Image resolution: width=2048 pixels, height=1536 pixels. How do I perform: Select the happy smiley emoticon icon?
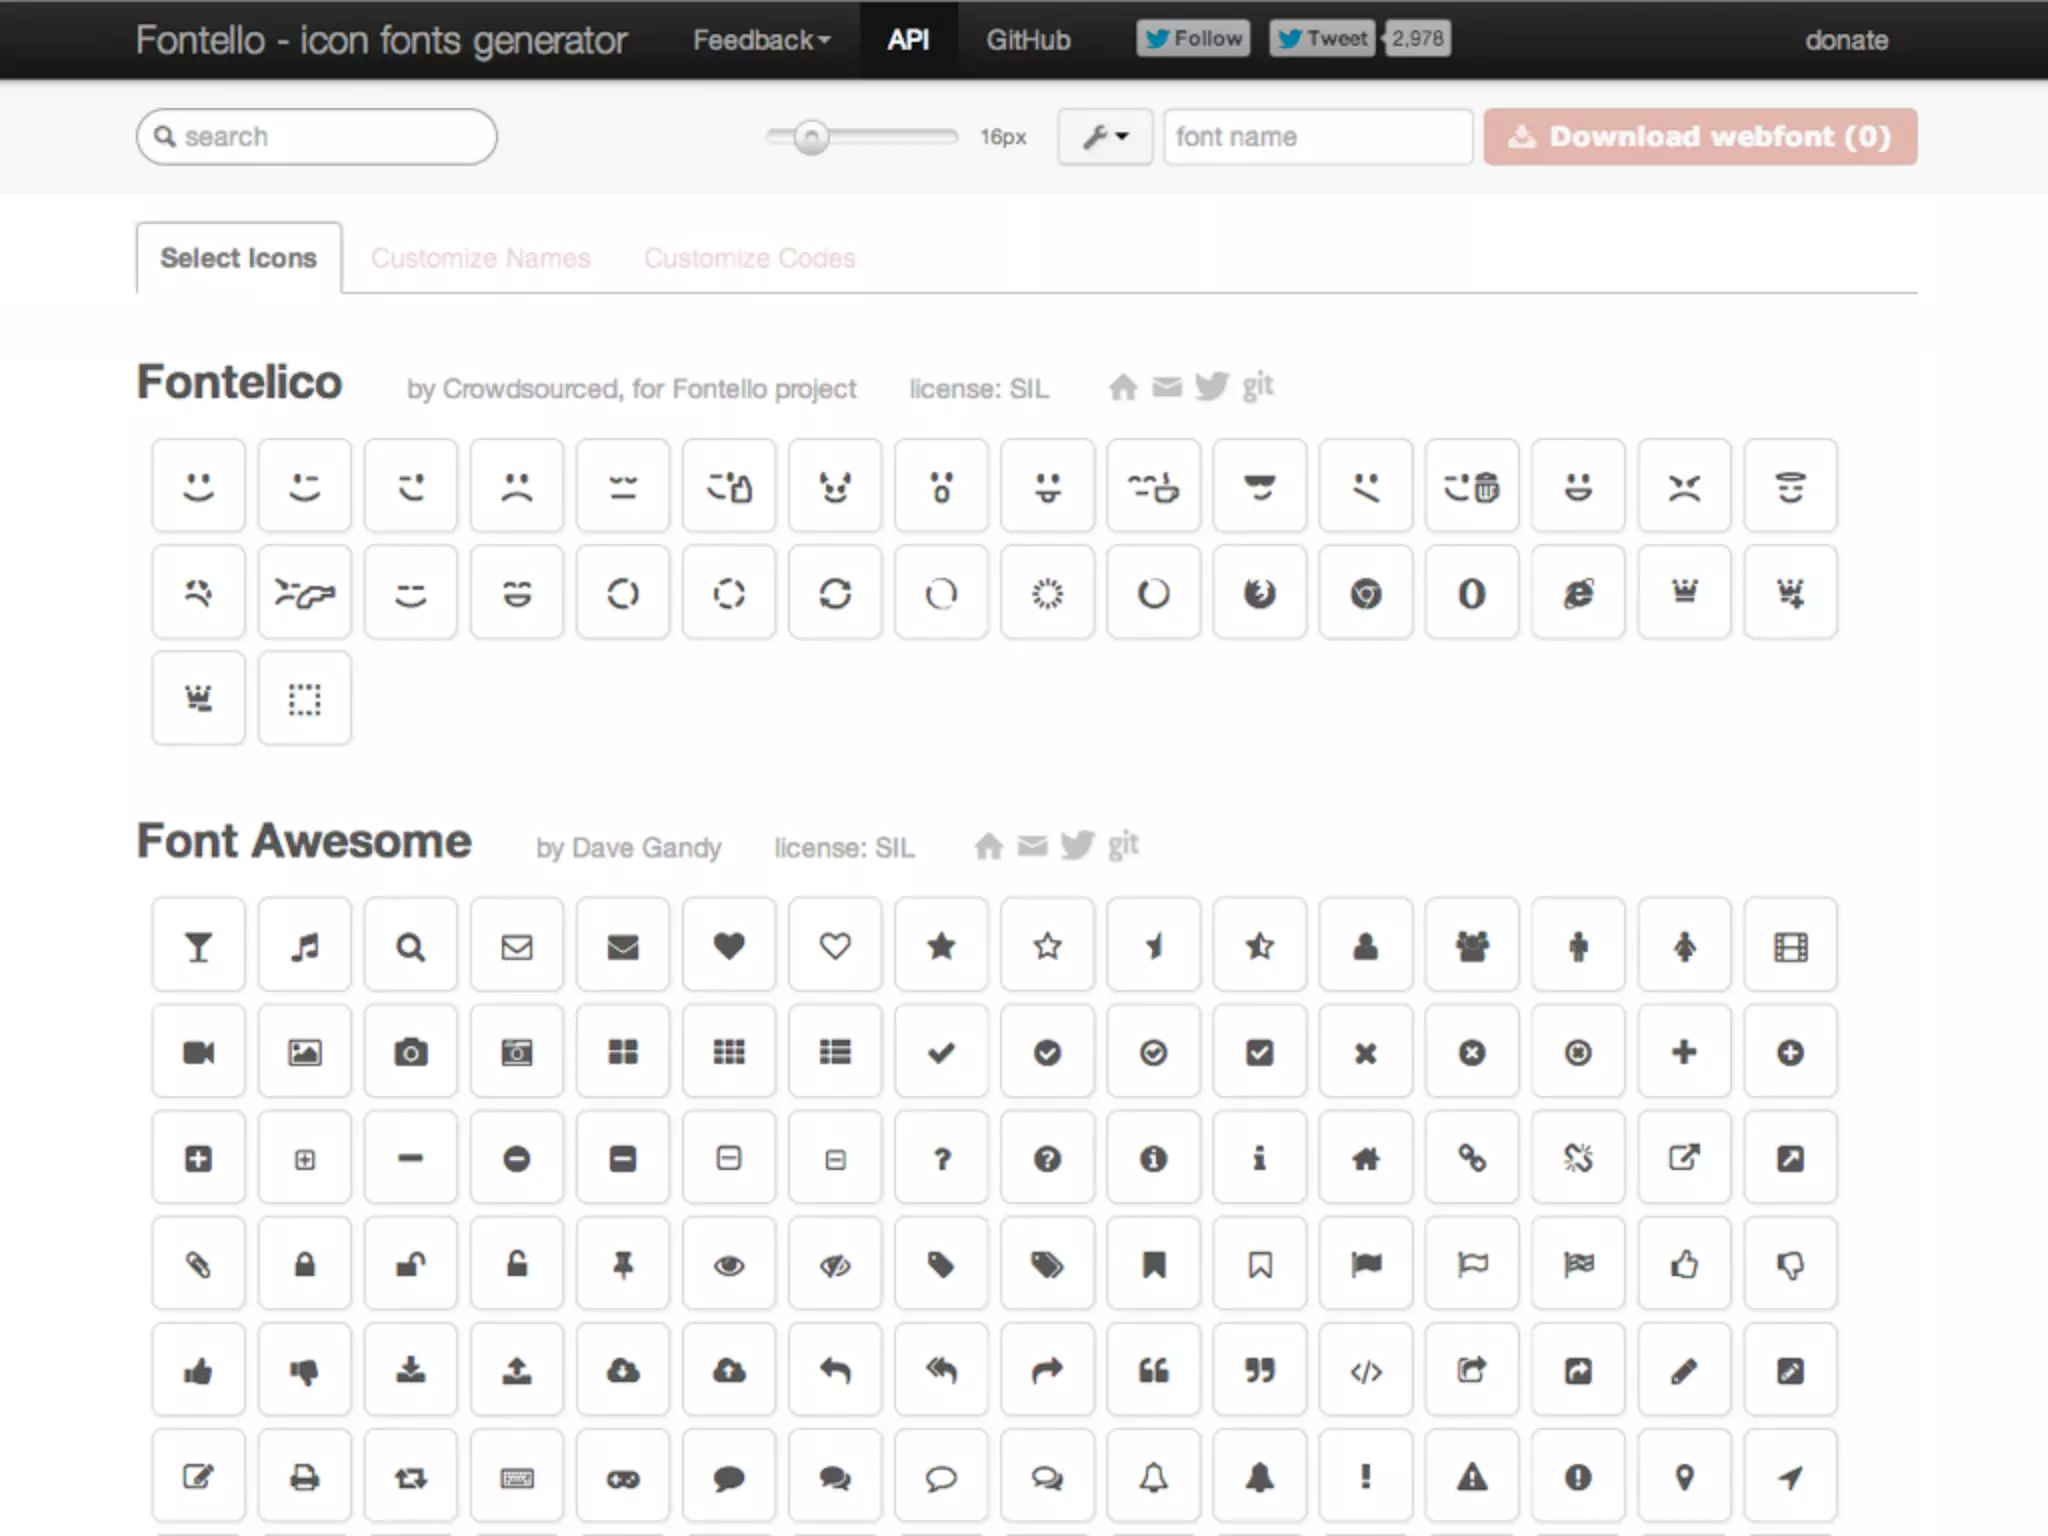click(198, 487)
